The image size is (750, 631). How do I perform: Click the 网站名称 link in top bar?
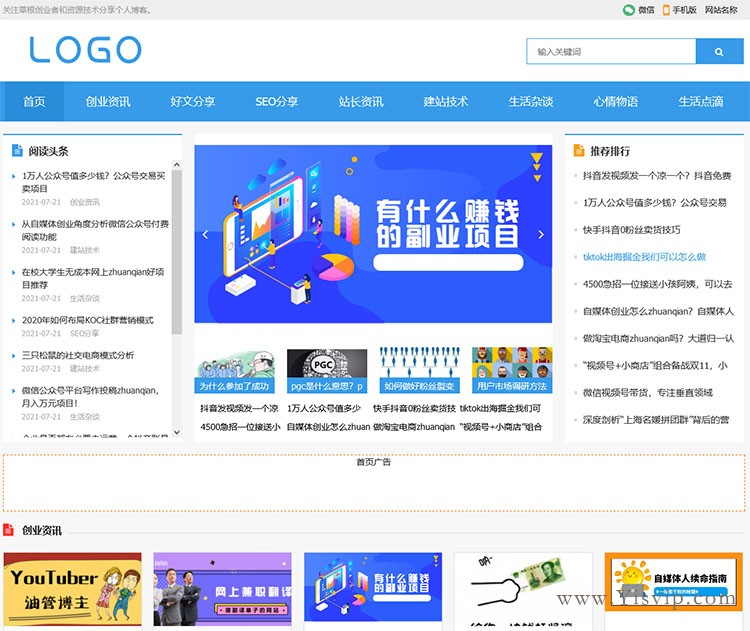click(x=721, y=10)
